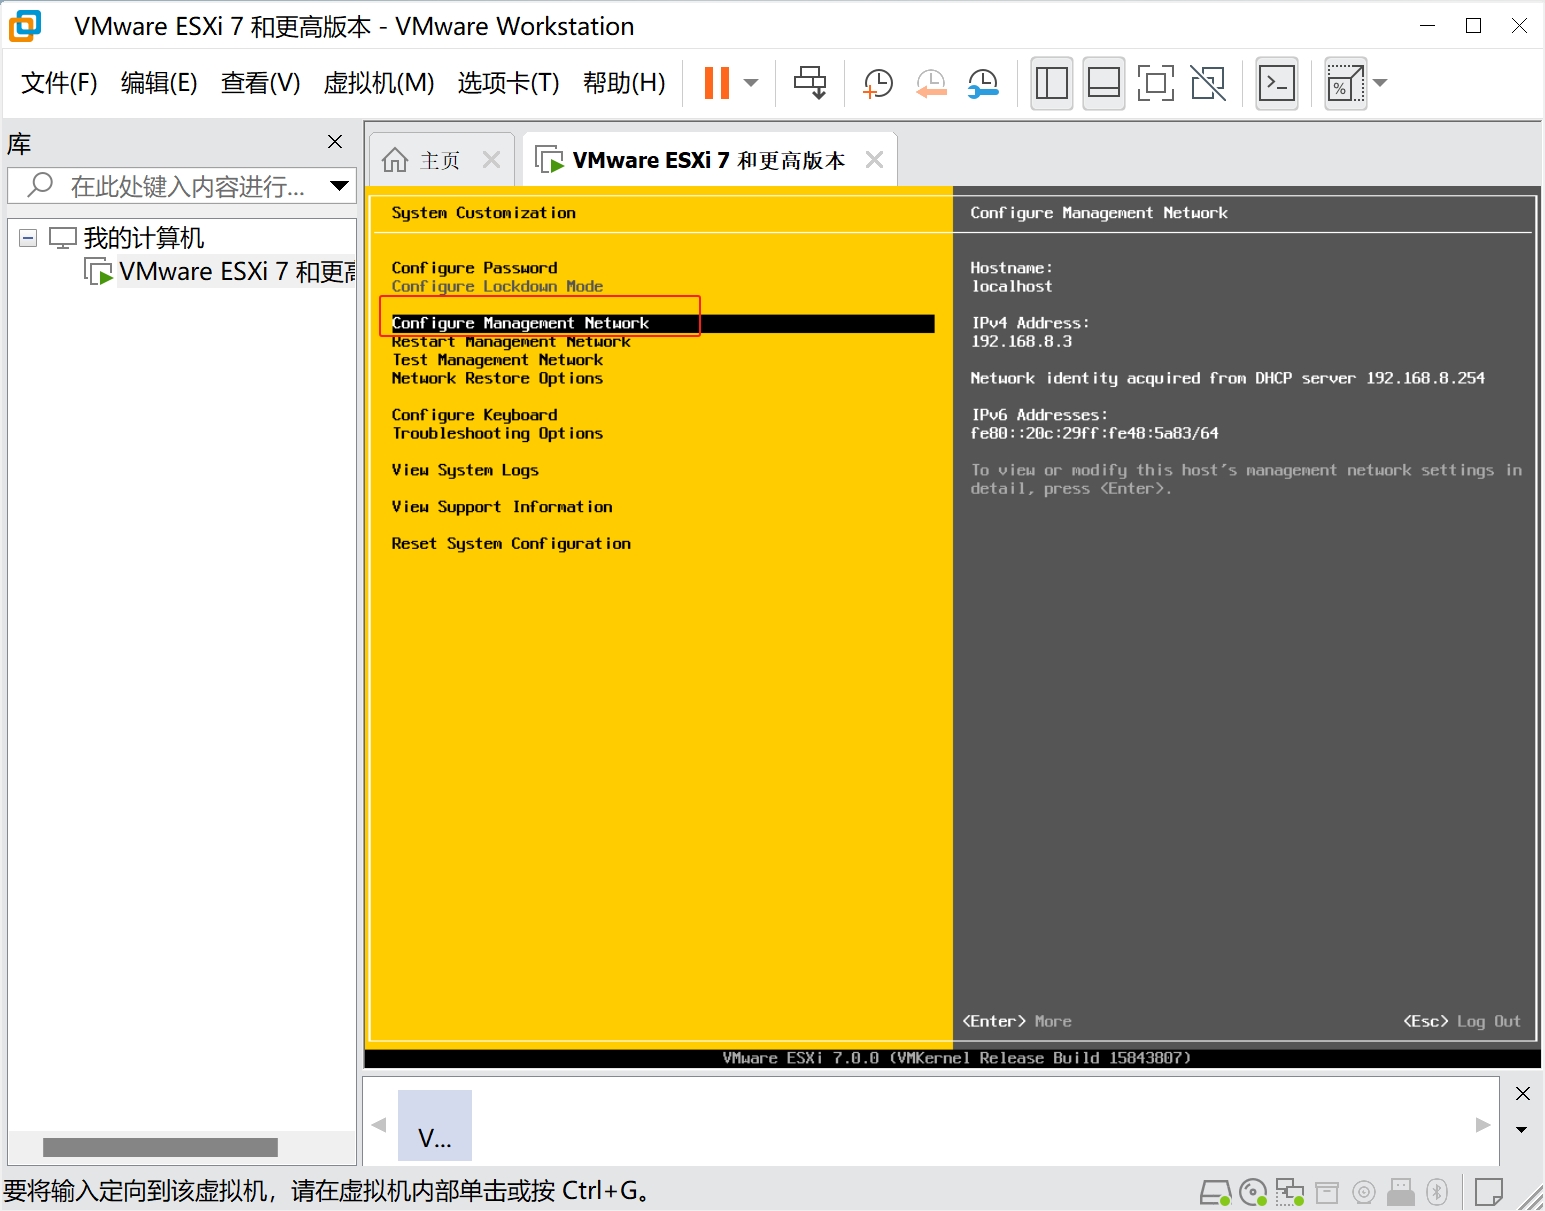
Task: Open the 虚拟机(M) menu
Action: pyautogui.click(x=378, y=83)
